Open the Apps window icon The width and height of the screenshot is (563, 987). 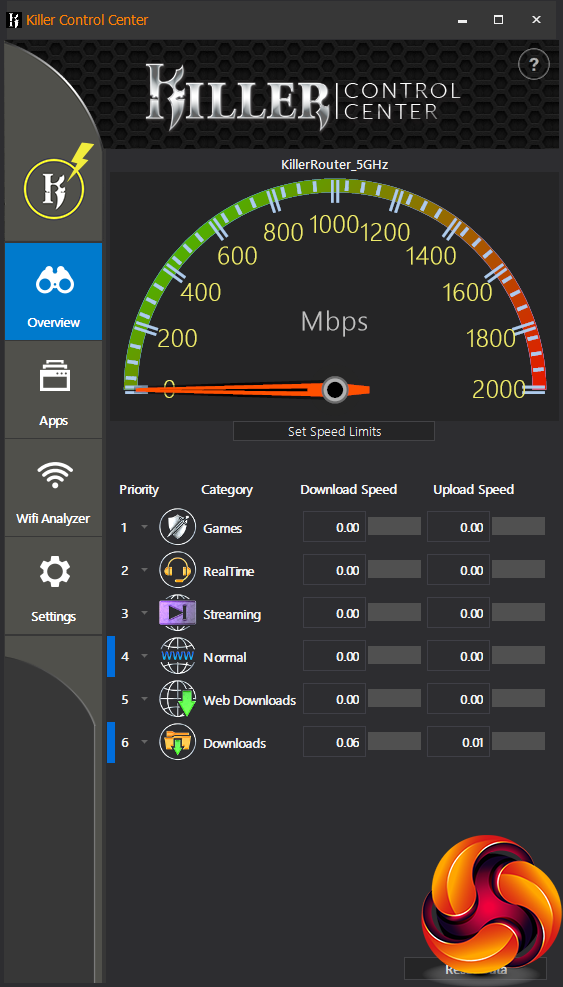coord(55,376)
